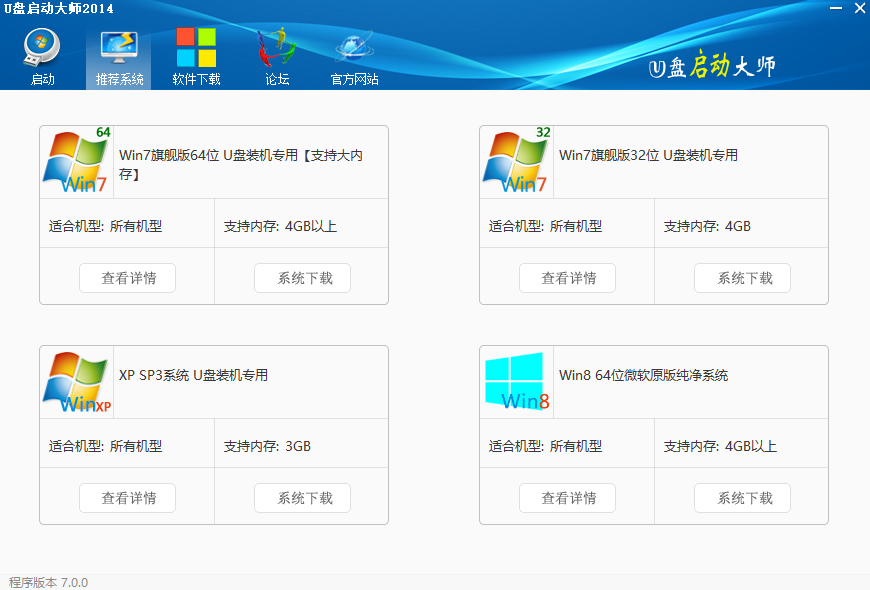The height and width of the screenshot is (590, 870).
Task: Click the Win8 64位微软原版纯净系统 title
Action: pos(643,375)
